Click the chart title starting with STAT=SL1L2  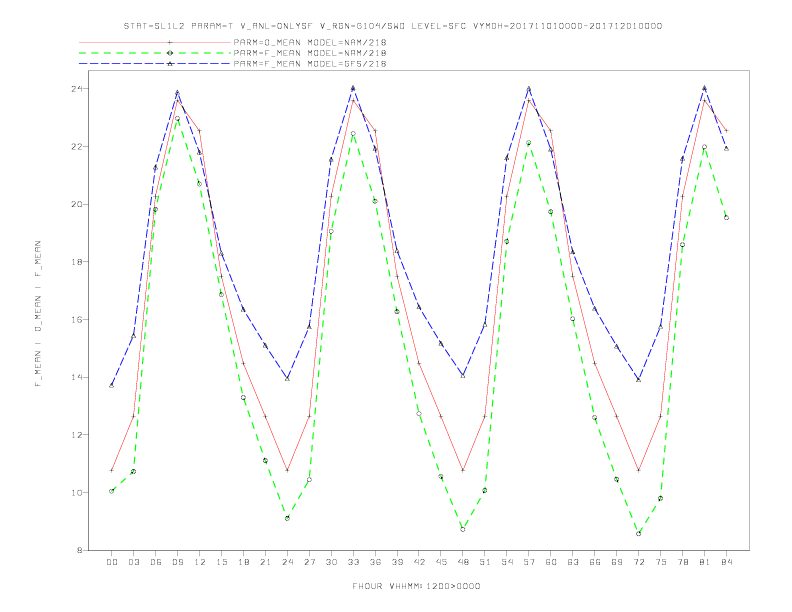392,26
